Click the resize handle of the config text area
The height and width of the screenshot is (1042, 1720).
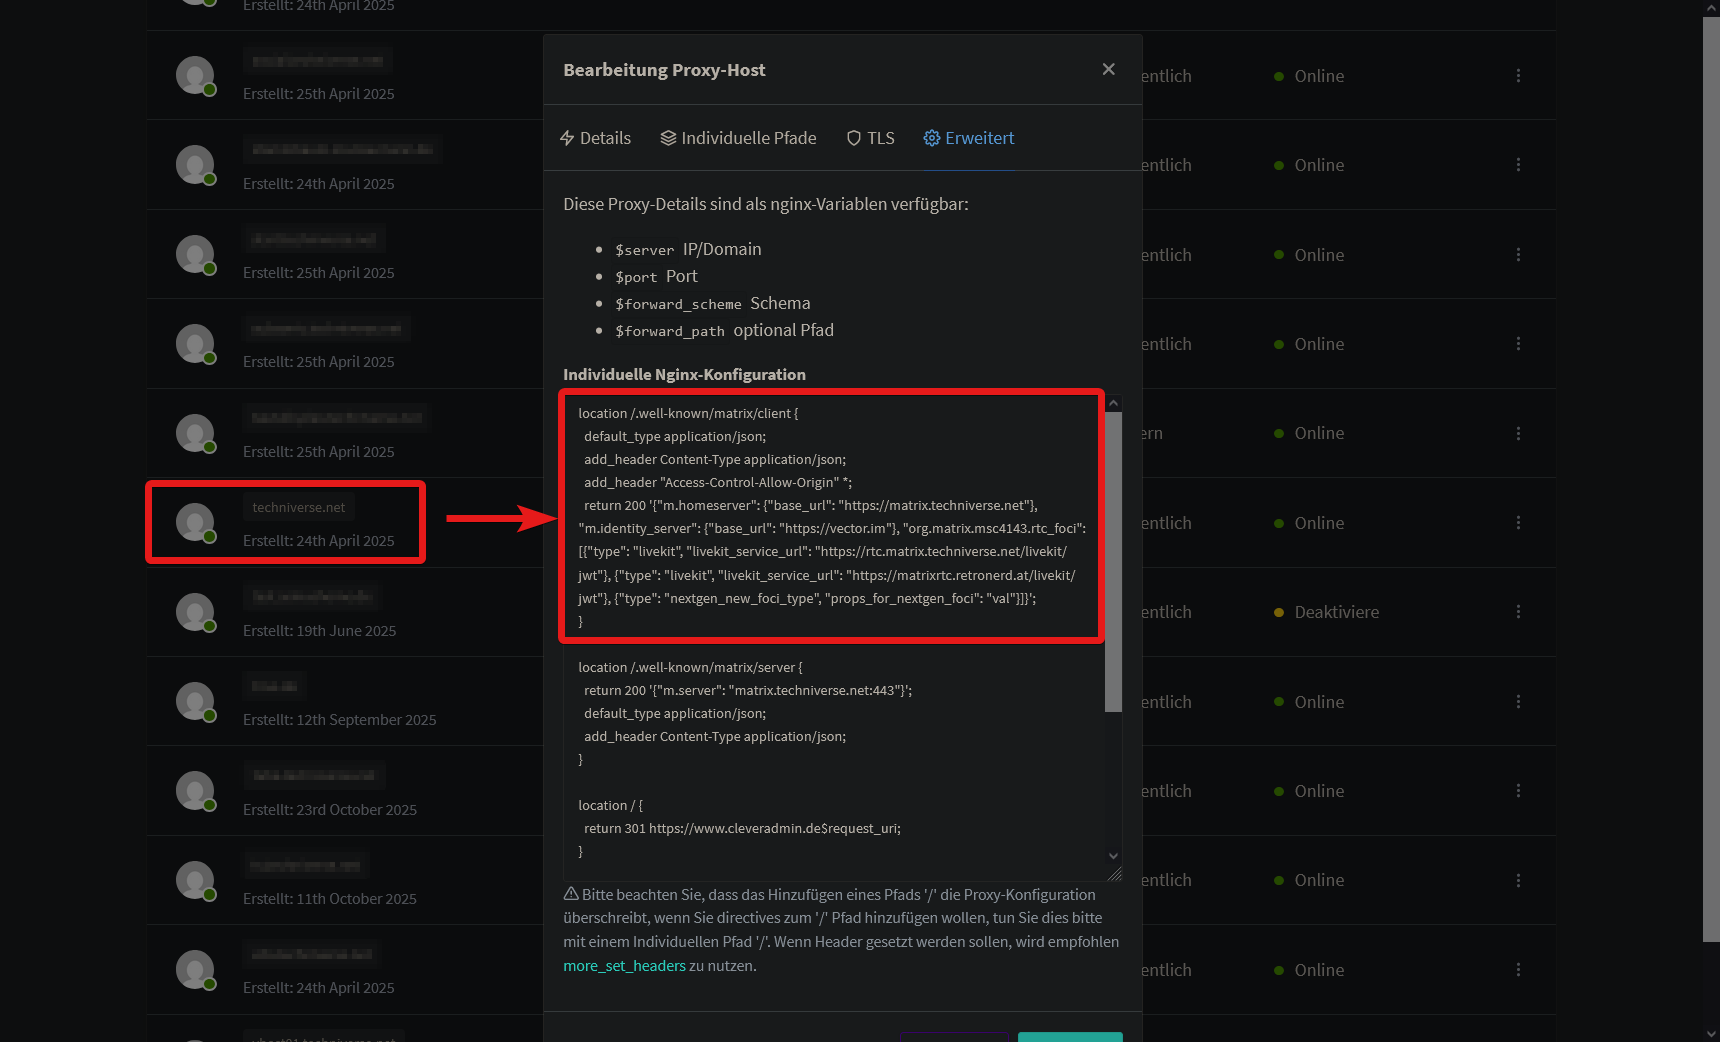[x=1115, y=874]
